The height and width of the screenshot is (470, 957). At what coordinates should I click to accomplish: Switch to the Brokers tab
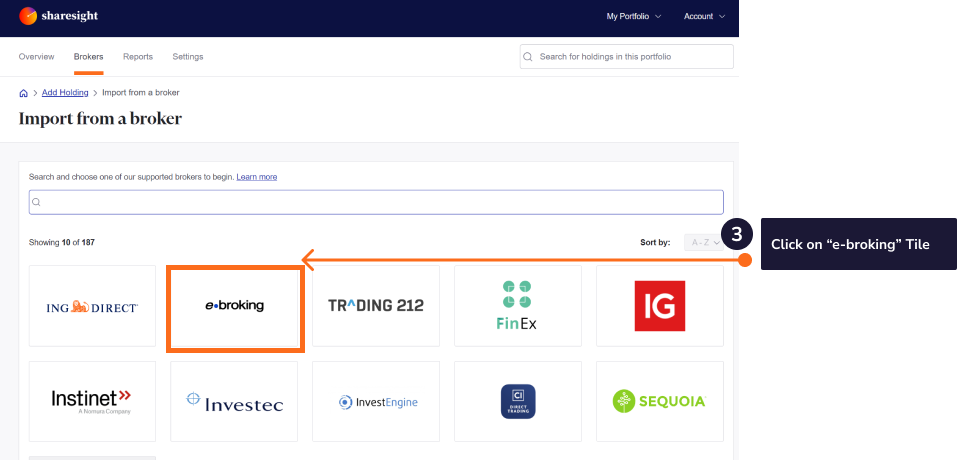tap(88, 57)
